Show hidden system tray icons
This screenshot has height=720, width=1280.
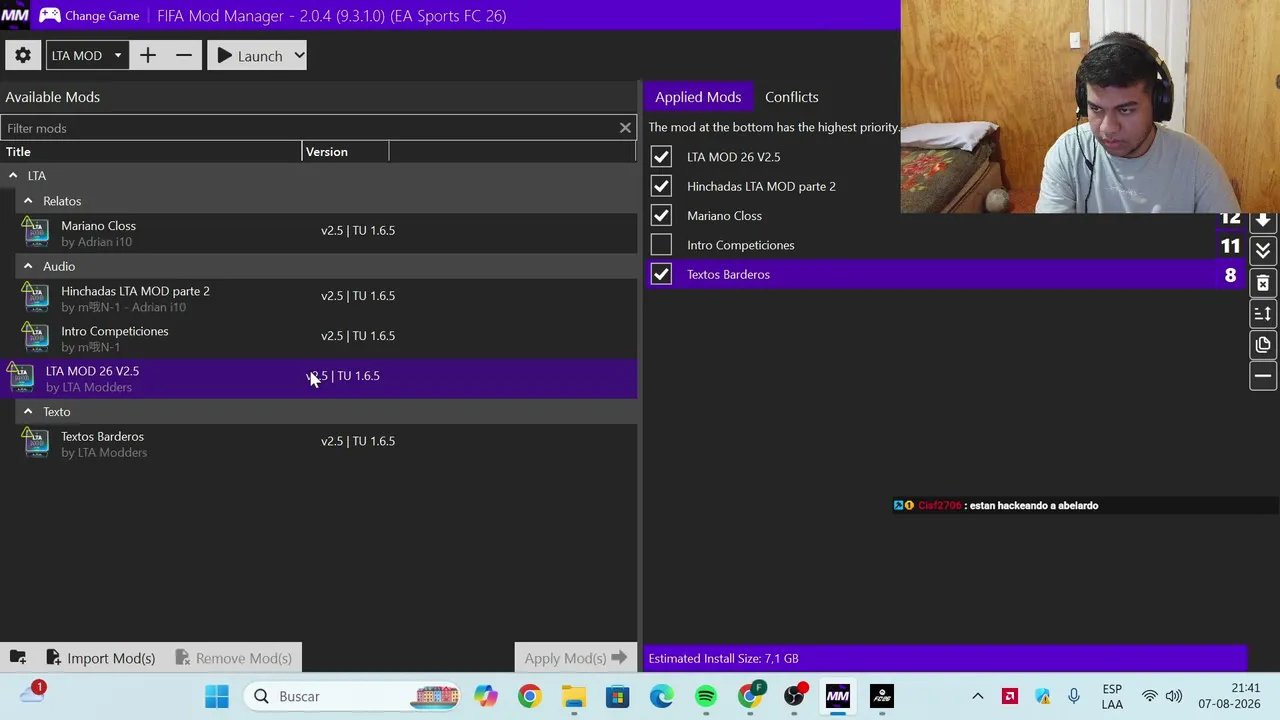click(x=978, y=696)
